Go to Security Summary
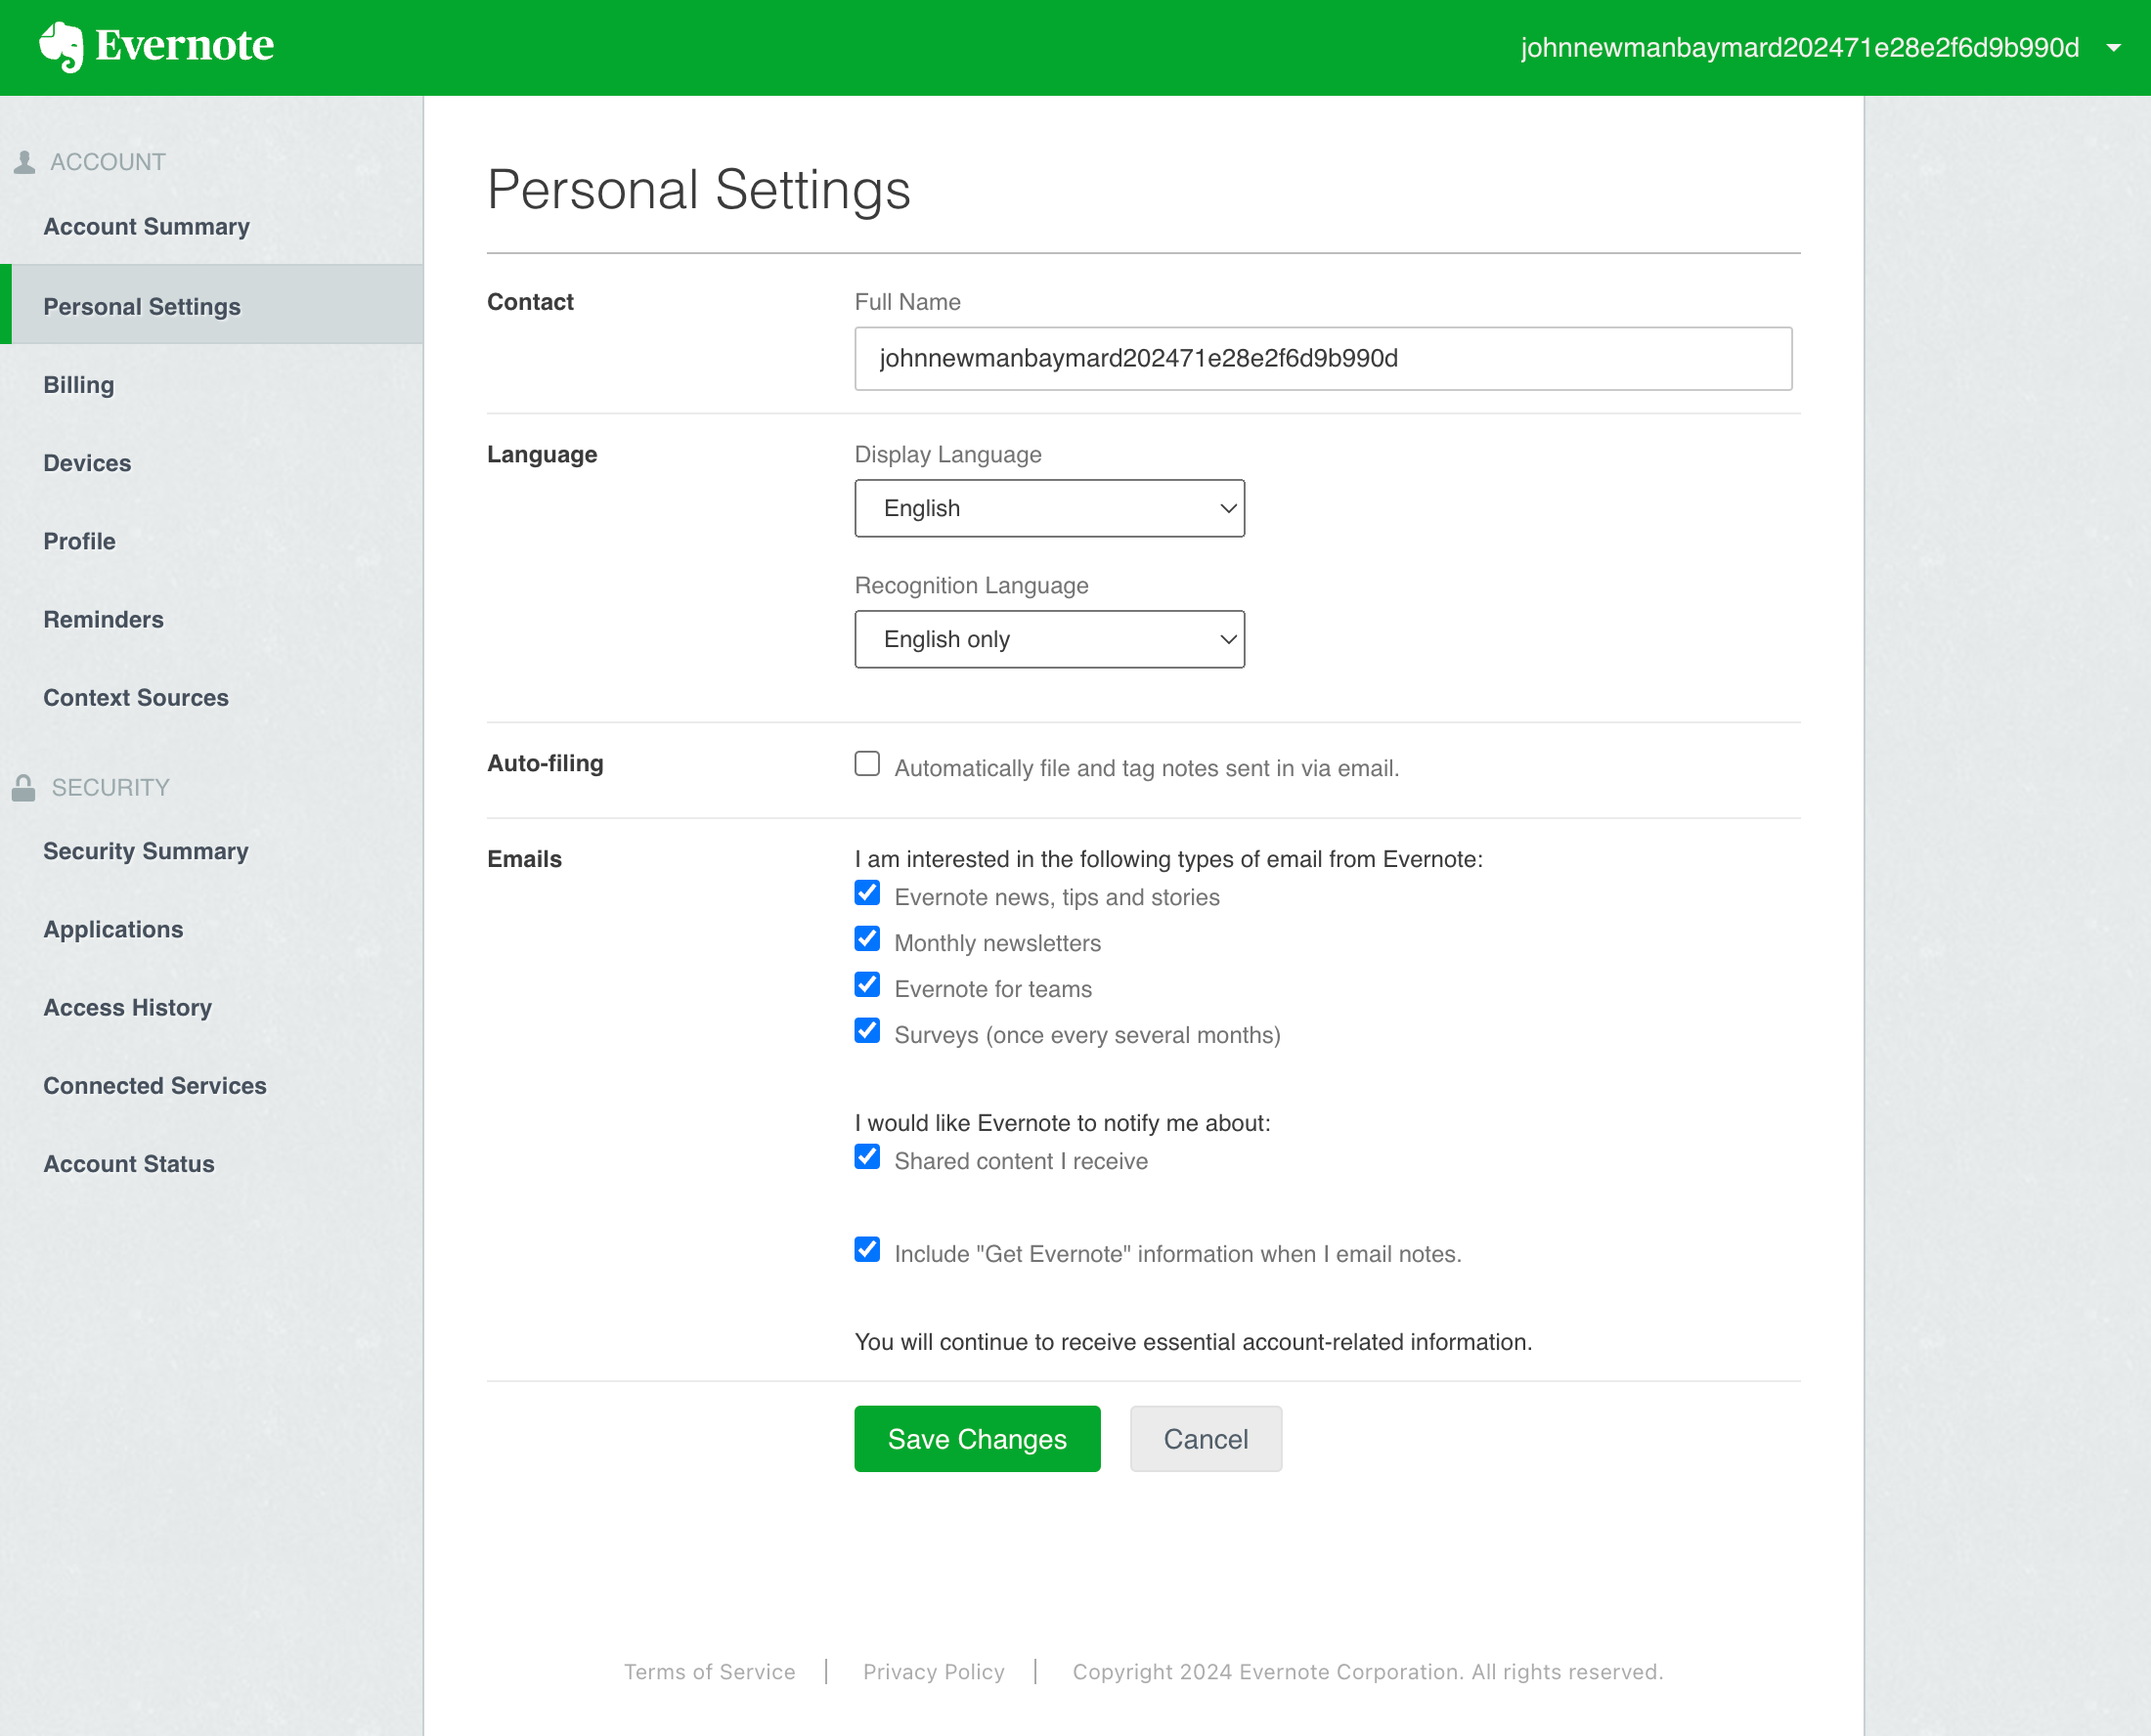The height and width of the screenshot is (1736, 2151). coord(146,851)
